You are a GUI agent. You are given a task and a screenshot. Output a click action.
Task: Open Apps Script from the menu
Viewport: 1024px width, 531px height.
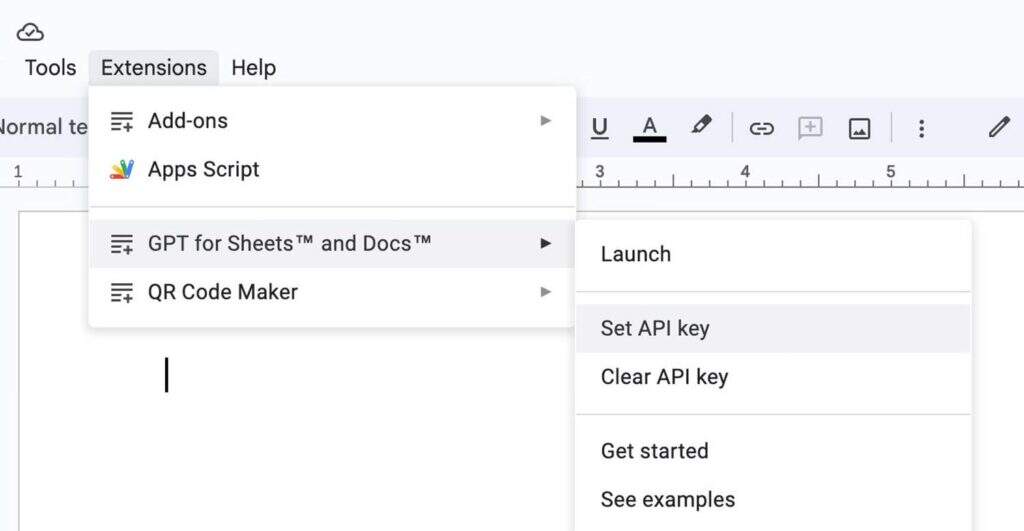(x=203, y=169)
